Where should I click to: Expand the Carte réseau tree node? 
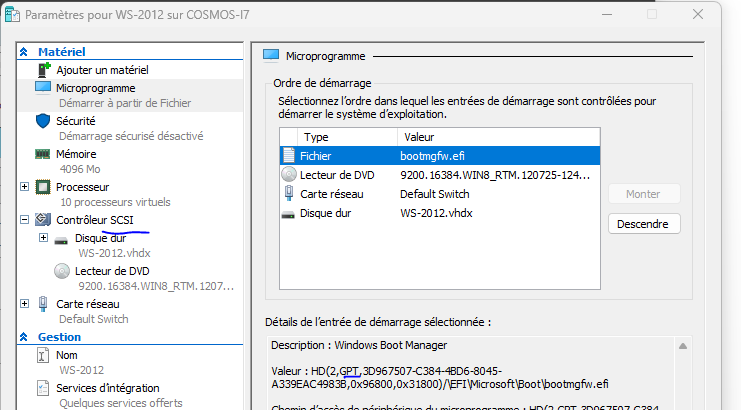(25, 303)
